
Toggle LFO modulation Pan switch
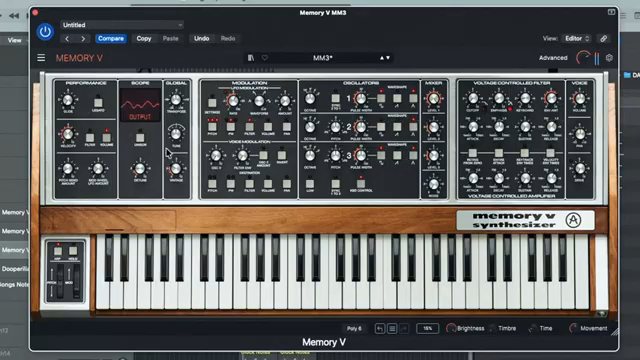click(287, 127)
